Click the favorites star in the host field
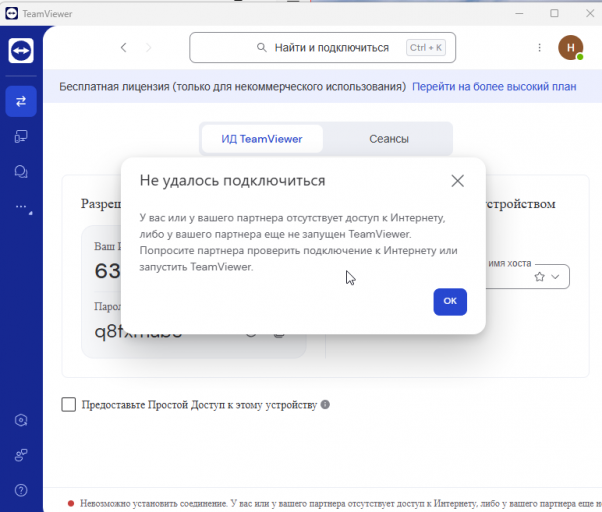The width and height of the screenshot is (602, 512). click(x=539, y=277)
